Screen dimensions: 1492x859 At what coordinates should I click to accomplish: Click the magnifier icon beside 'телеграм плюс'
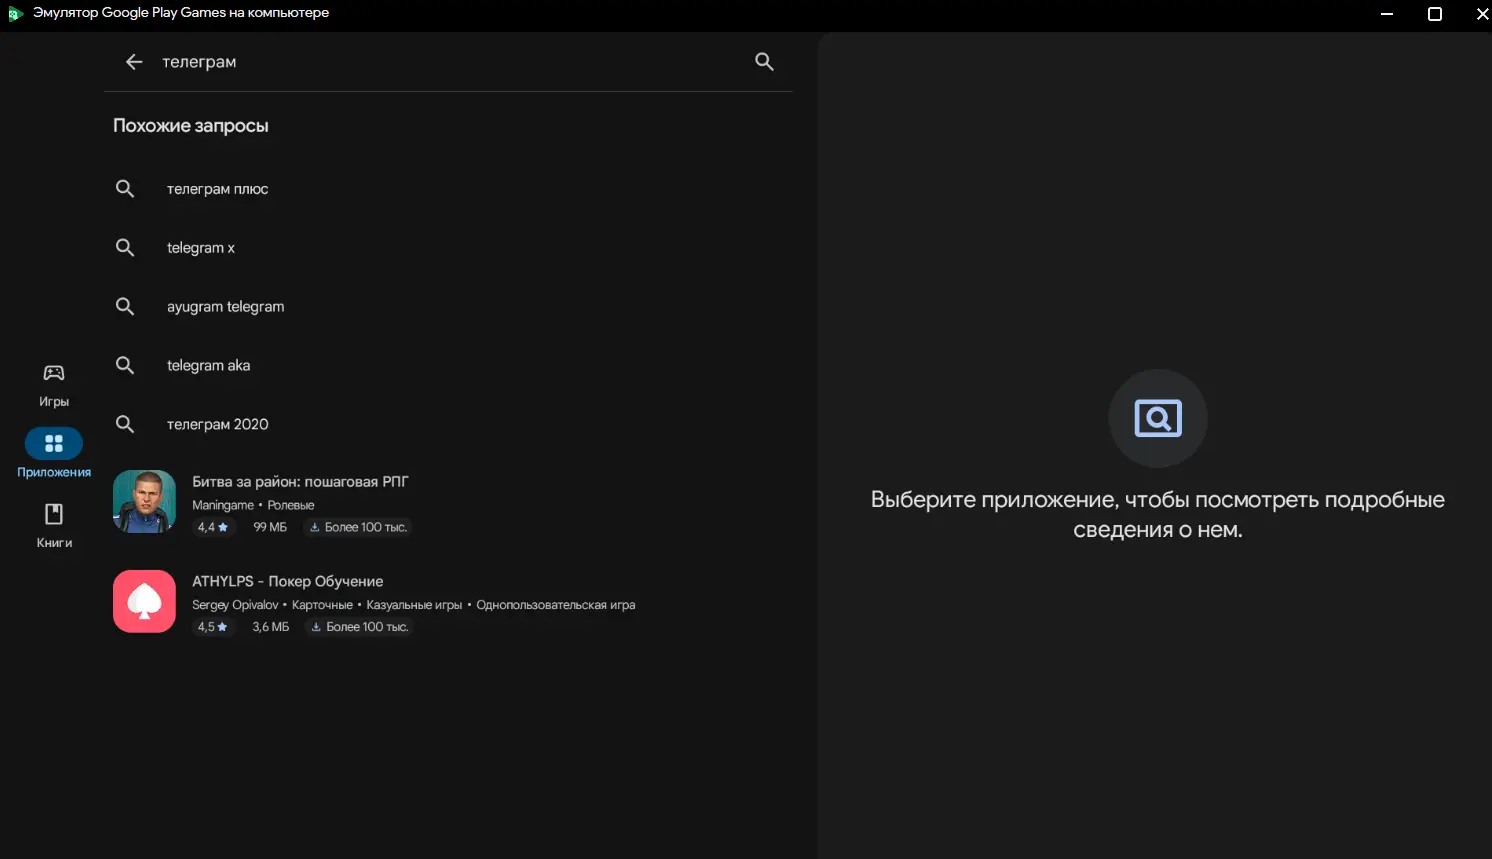point(125,188)
